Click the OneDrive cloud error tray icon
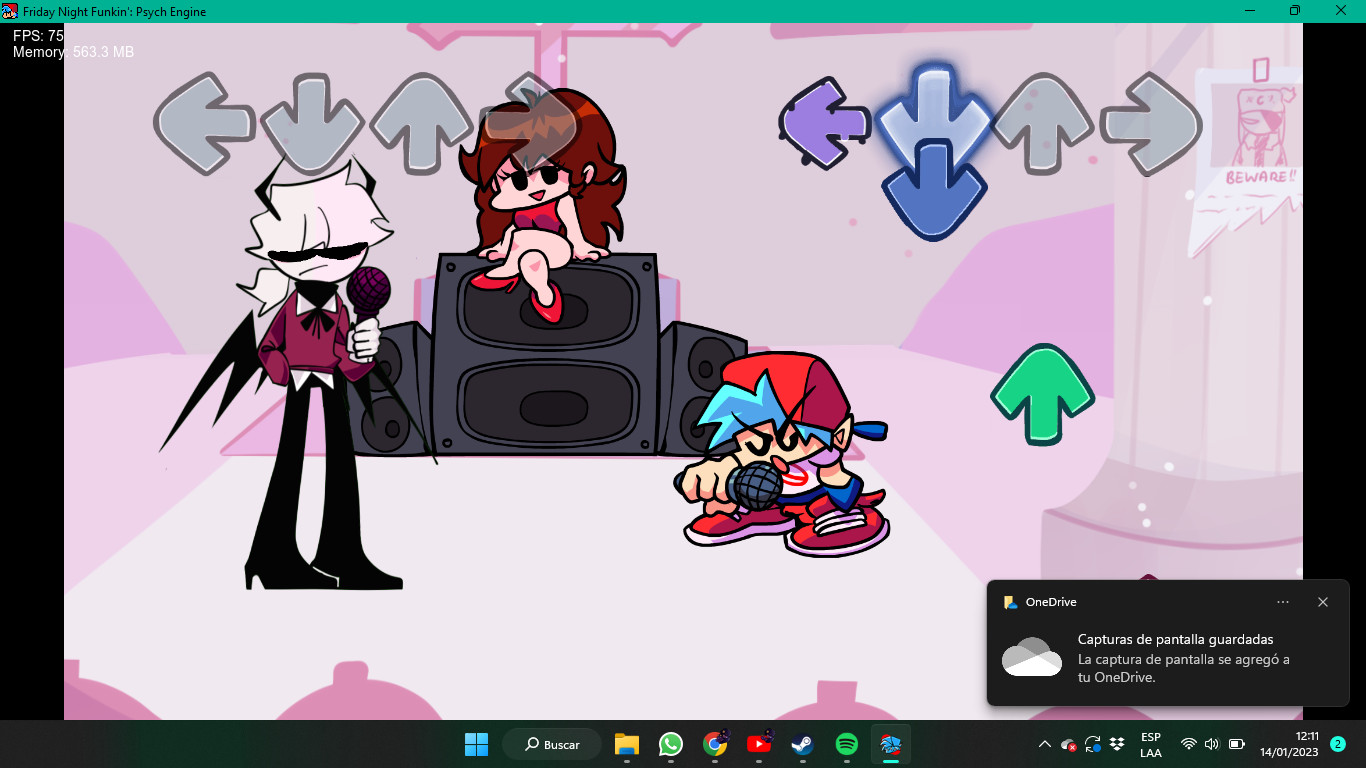1366x768 pixels. [x=1069, y=744]
